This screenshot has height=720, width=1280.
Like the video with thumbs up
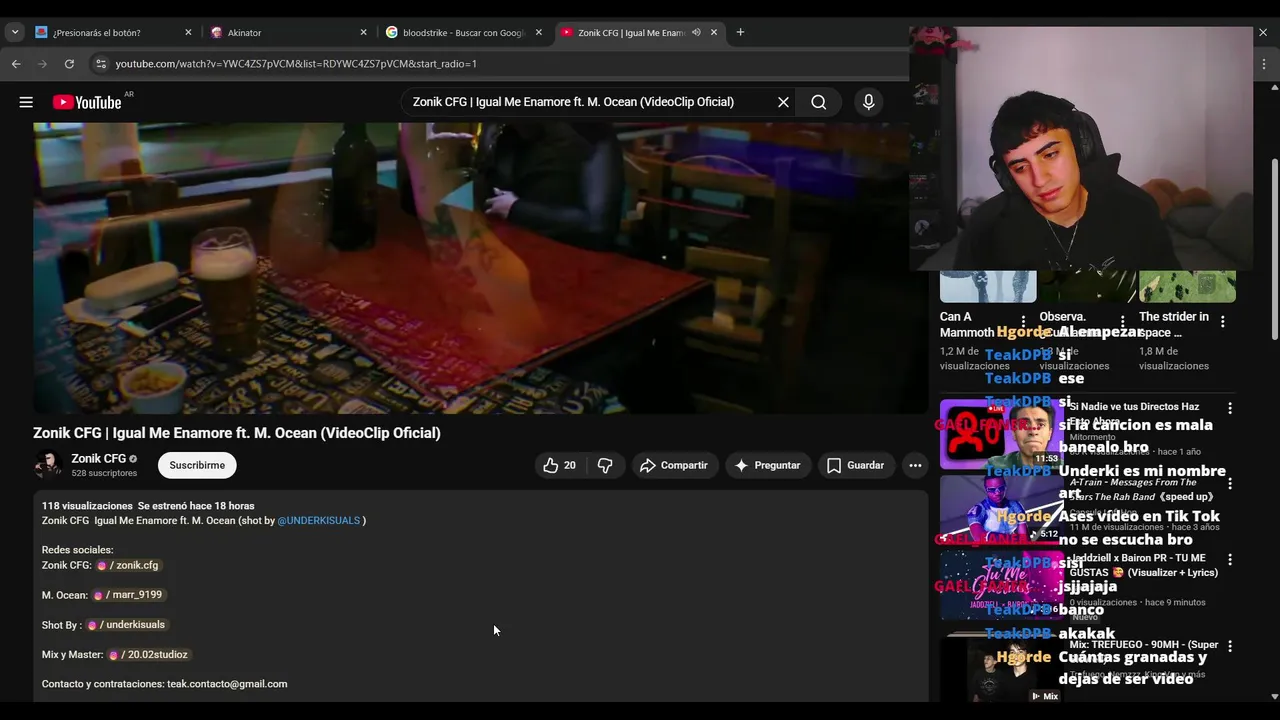pyautogui.click(x=560, y=465)
